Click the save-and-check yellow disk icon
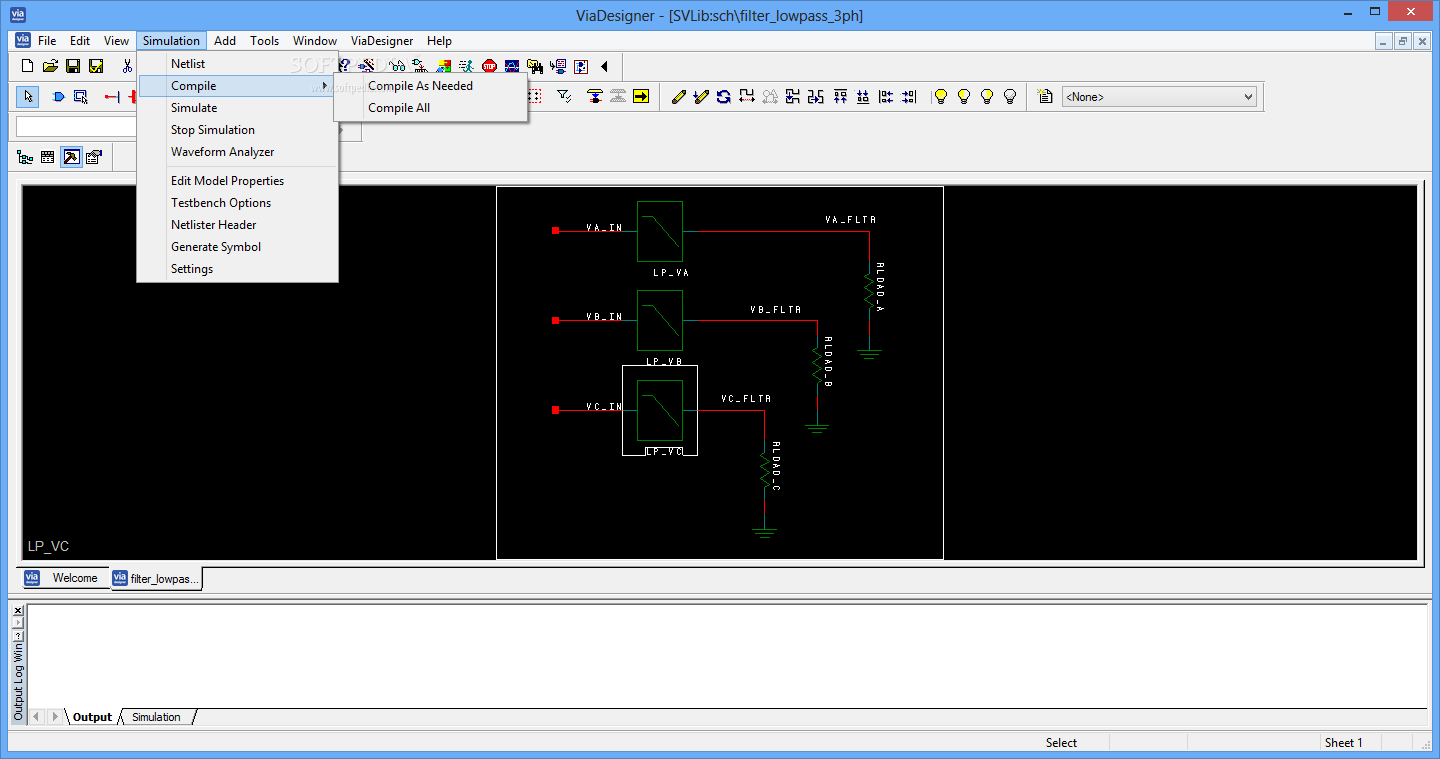Screen dimensions: 1440x759 [96, 66]
